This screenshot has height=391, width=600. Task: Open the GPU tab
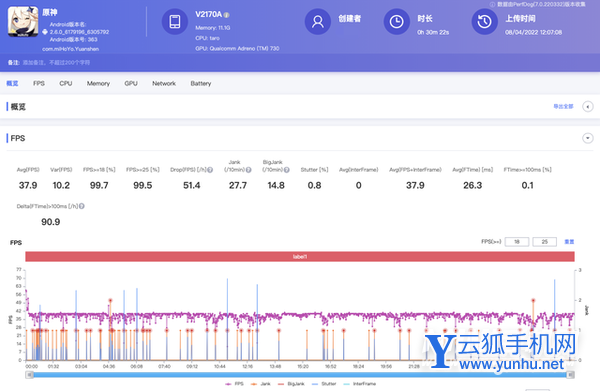click(x=131, y=83)
